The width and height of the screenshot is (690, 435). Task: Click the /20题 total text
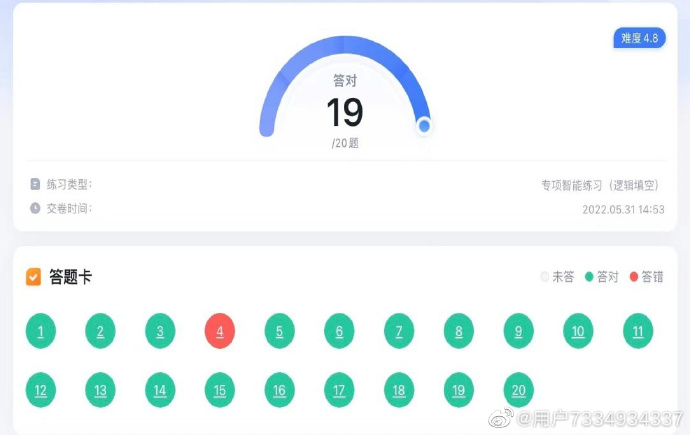coord(345,143)
